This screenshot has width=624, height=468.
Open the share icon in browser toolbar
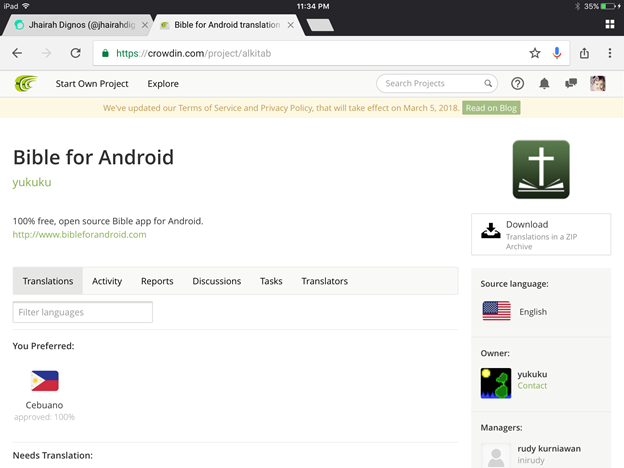584,53
